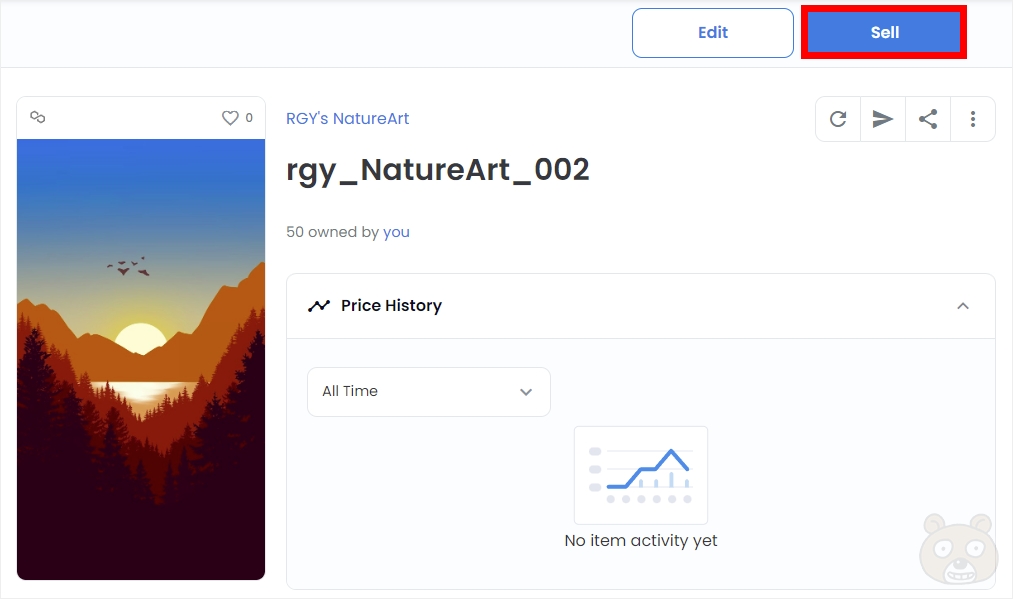Collapse the Price History panel
1013x599 pixels.
coord(963,306)
